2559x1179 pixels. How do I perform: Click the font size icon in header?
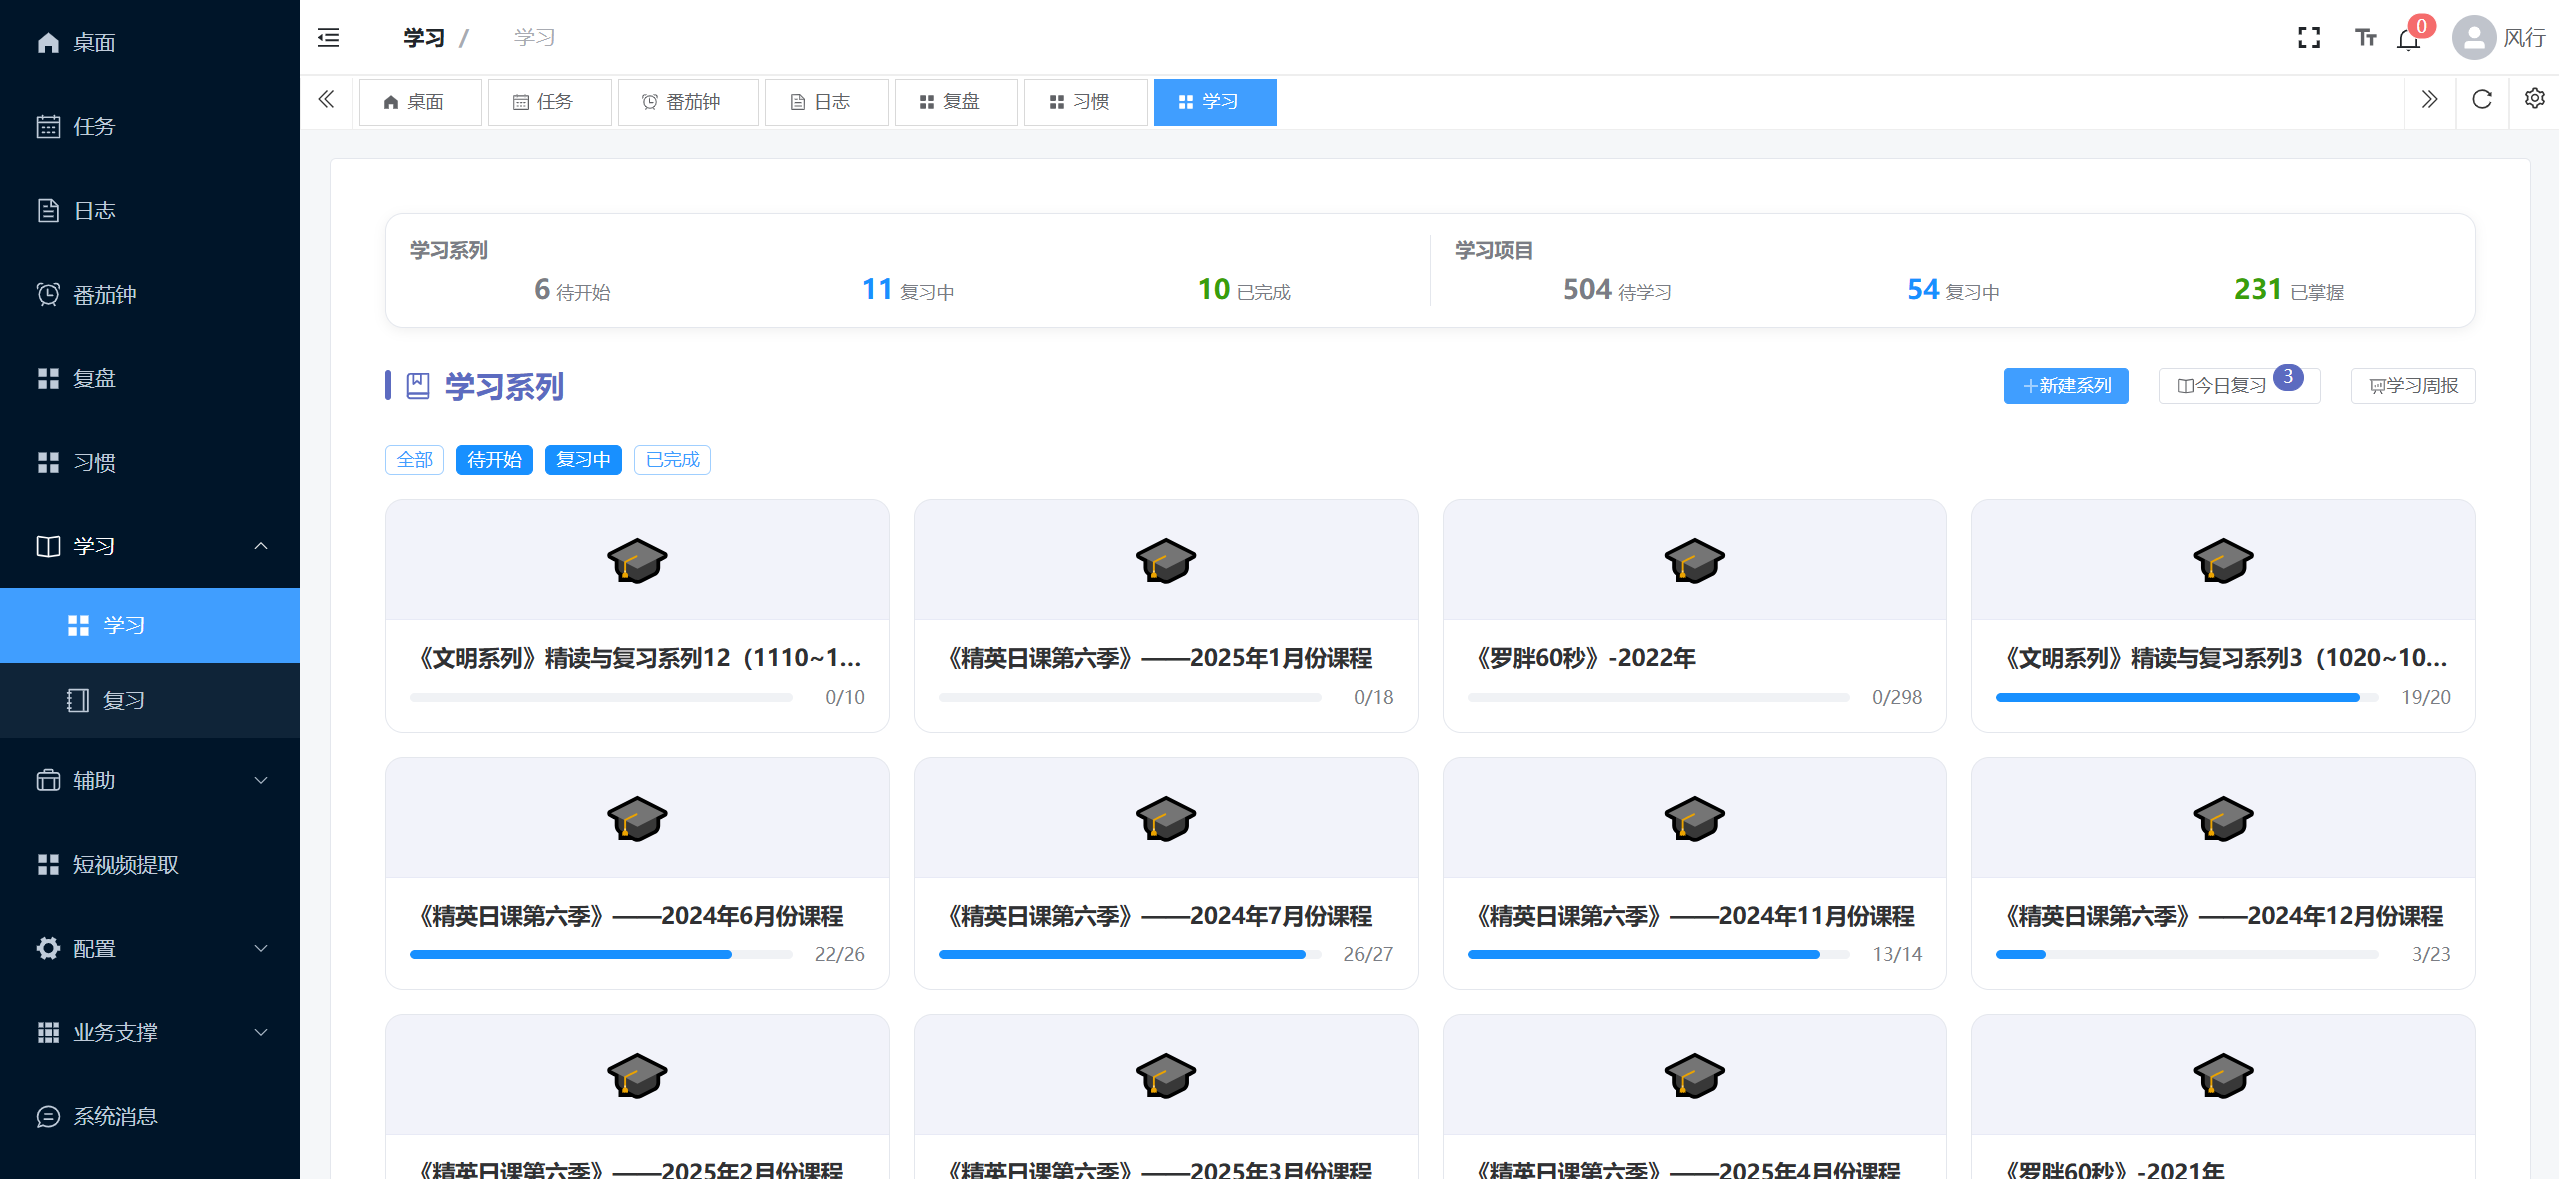coord(2365,38)
